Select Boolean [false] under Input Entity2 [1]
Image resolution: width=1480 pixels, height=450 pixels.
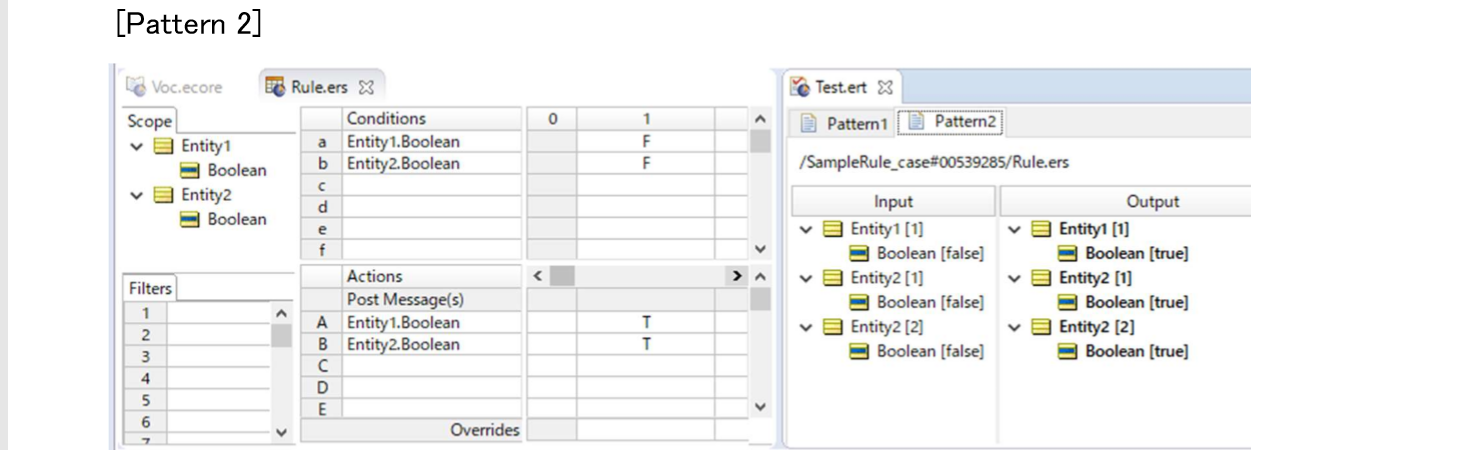click(x=930, y=302)
